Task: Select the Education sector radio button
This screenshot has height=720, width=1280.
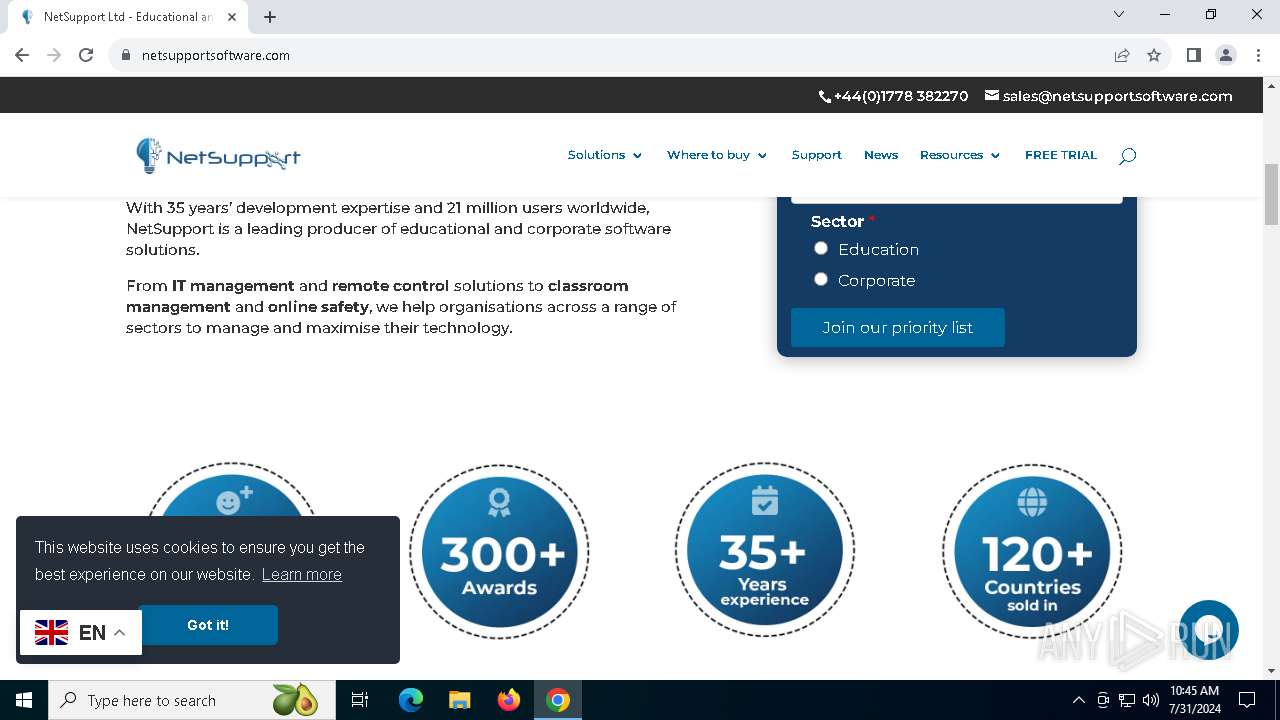Action: [821, 248]
